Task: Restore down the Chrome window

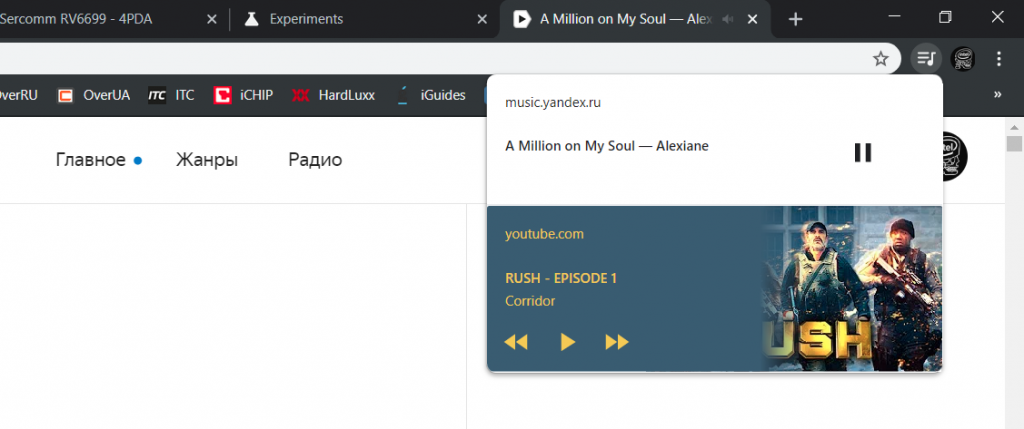Action: [x=945, y=17]
